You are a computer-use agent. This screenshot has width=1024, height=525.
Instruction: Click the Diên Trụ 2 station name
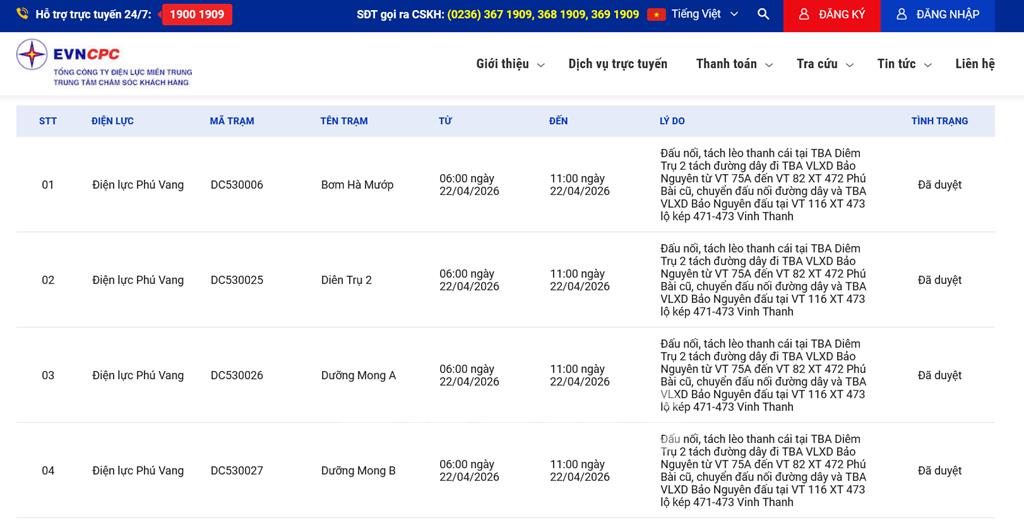(346, 281)
